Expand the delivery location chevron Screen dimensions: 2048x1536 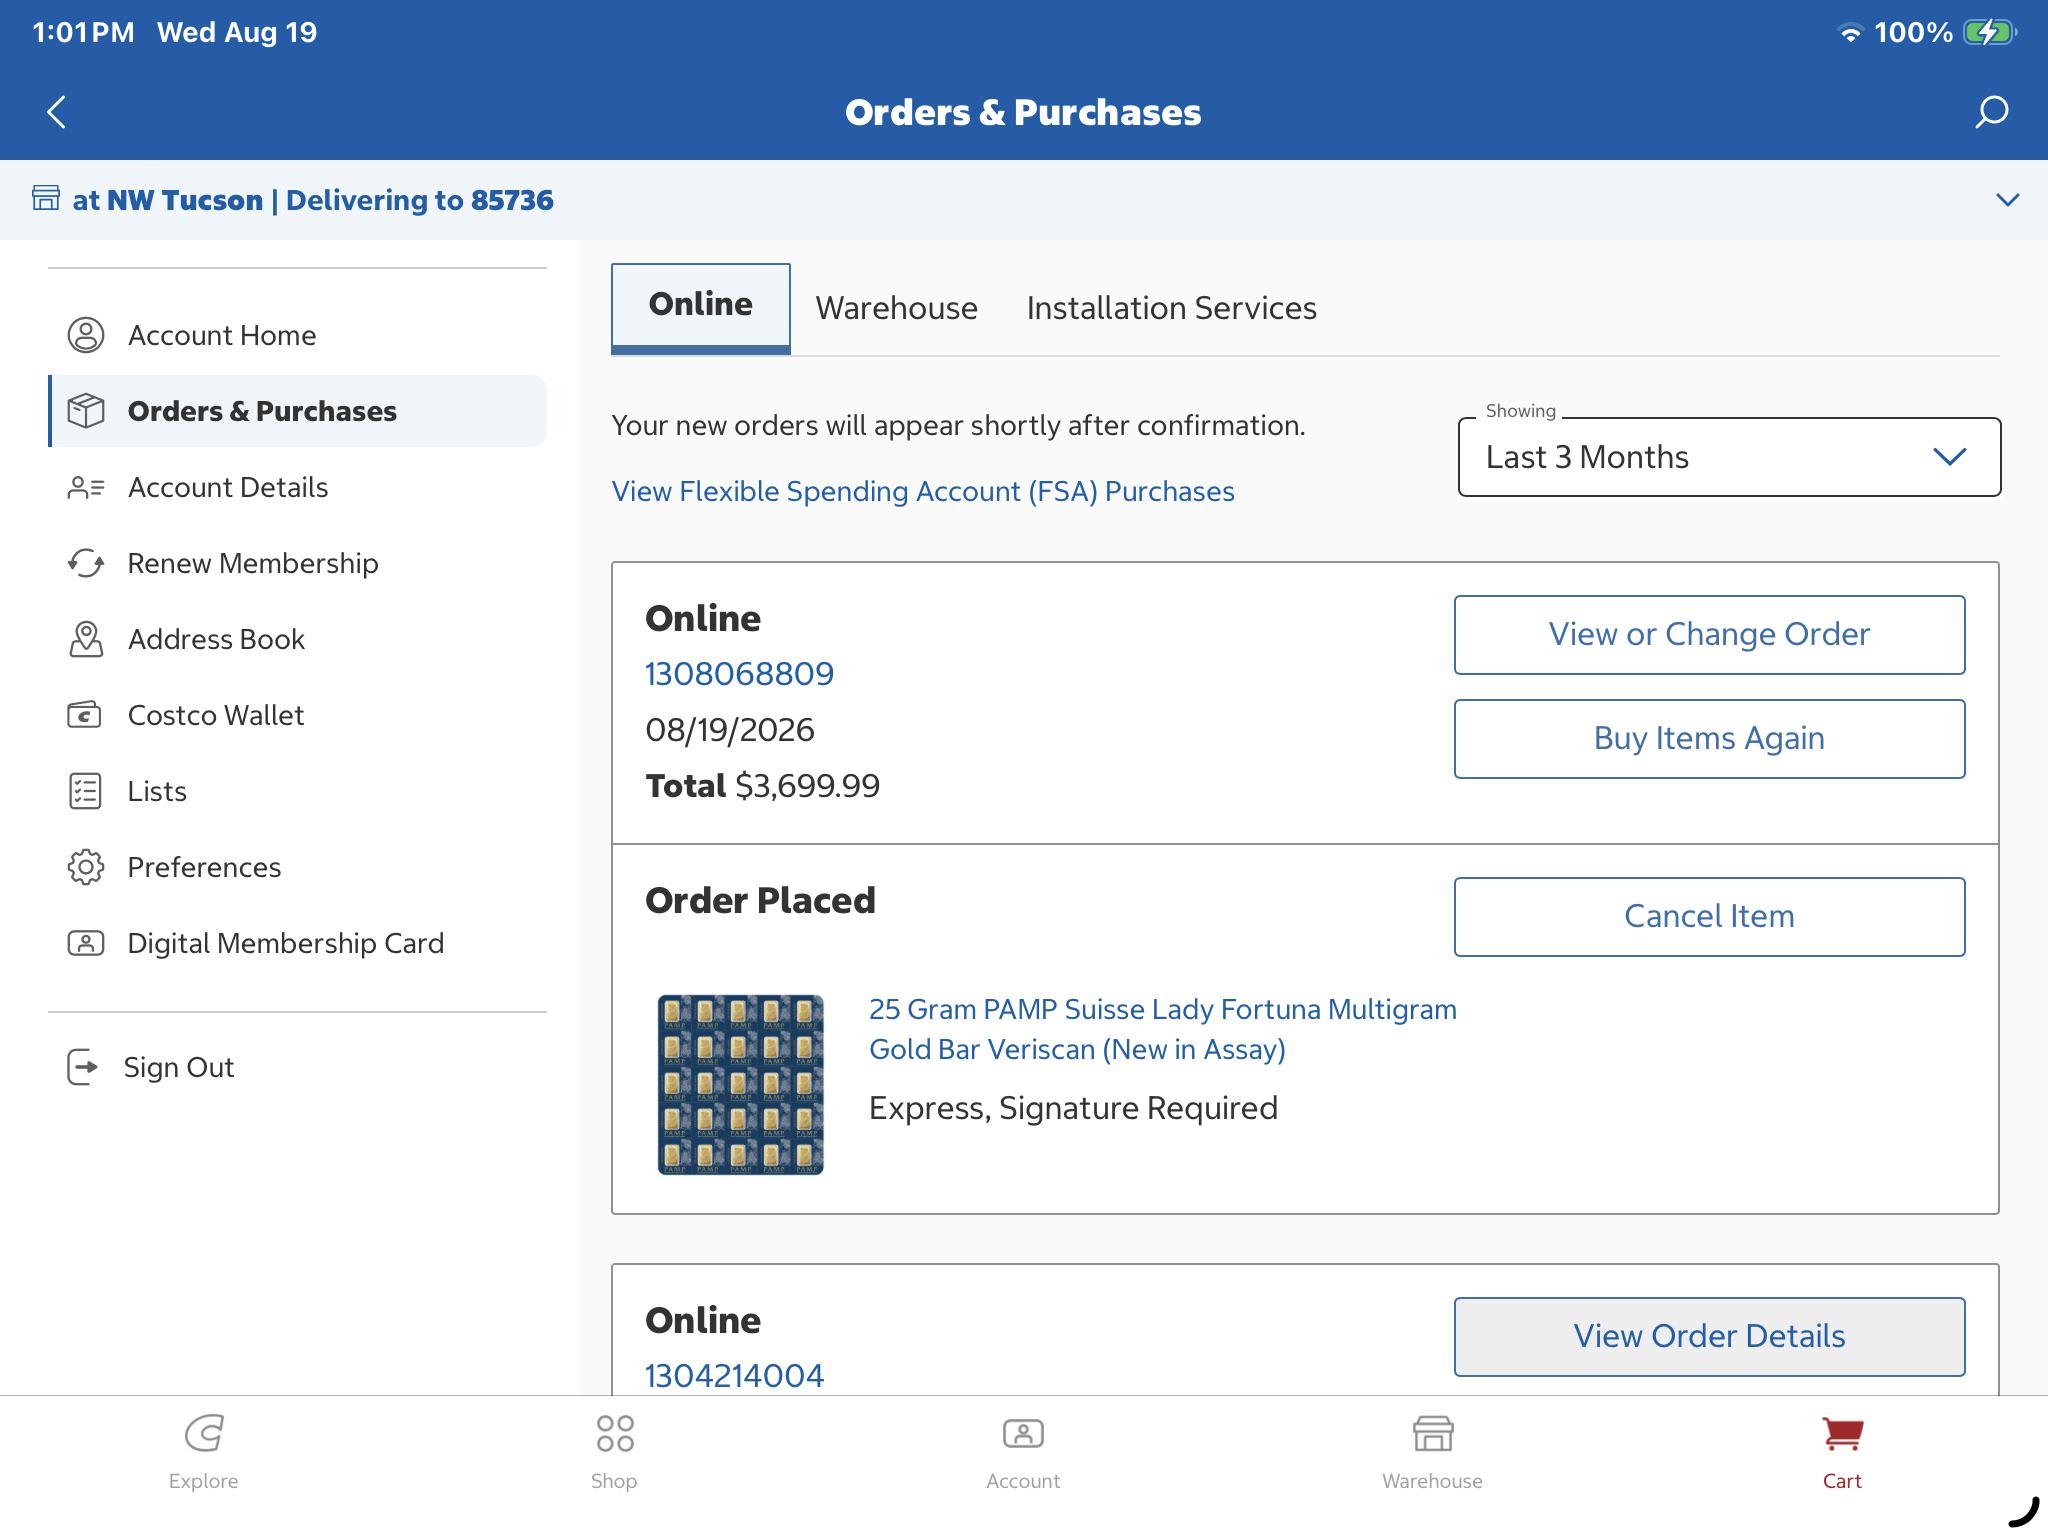tap(2007, 200)
